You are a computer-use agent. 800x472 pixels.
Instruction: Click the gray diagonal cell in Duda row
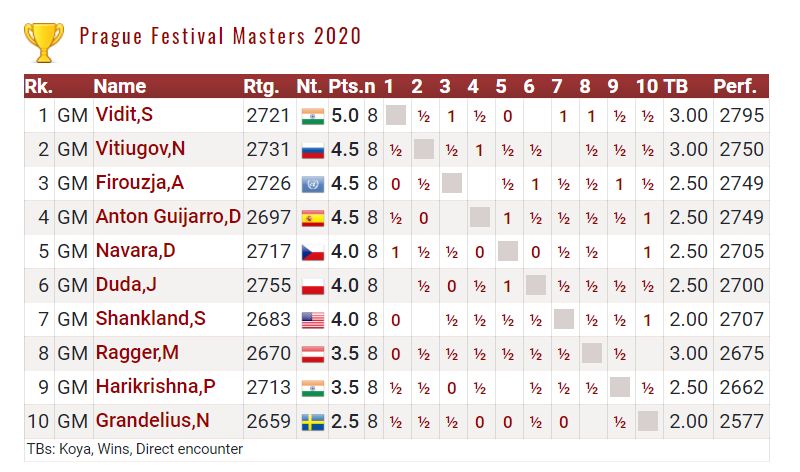[x=535, y=286]
